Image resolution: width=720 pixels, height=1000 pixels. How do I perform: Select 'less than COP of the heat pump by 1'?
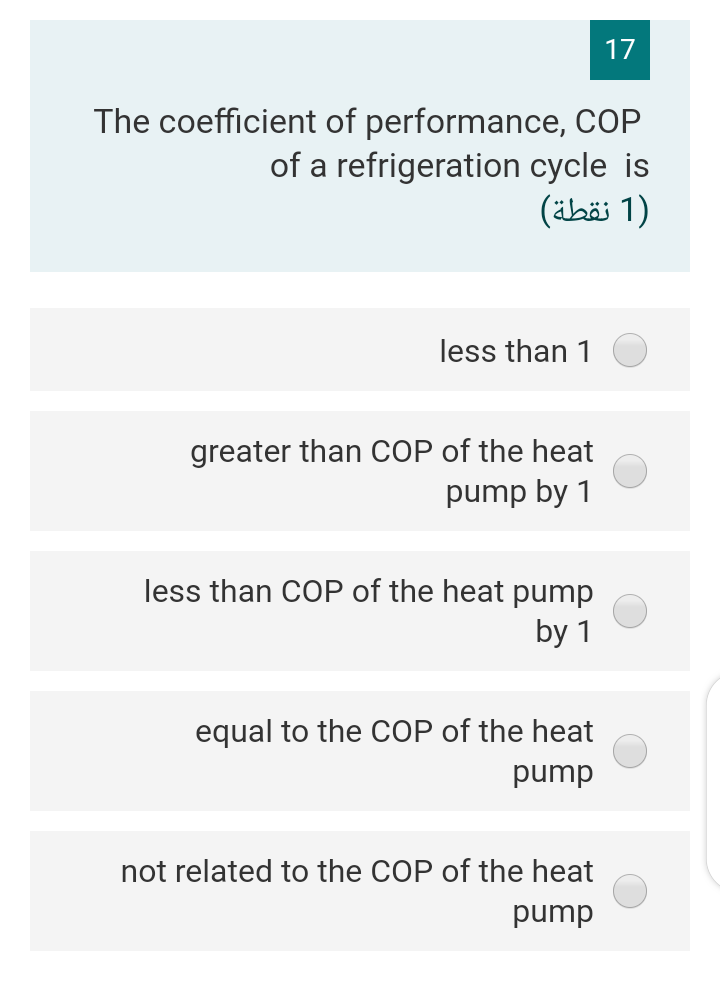point(630,610)
